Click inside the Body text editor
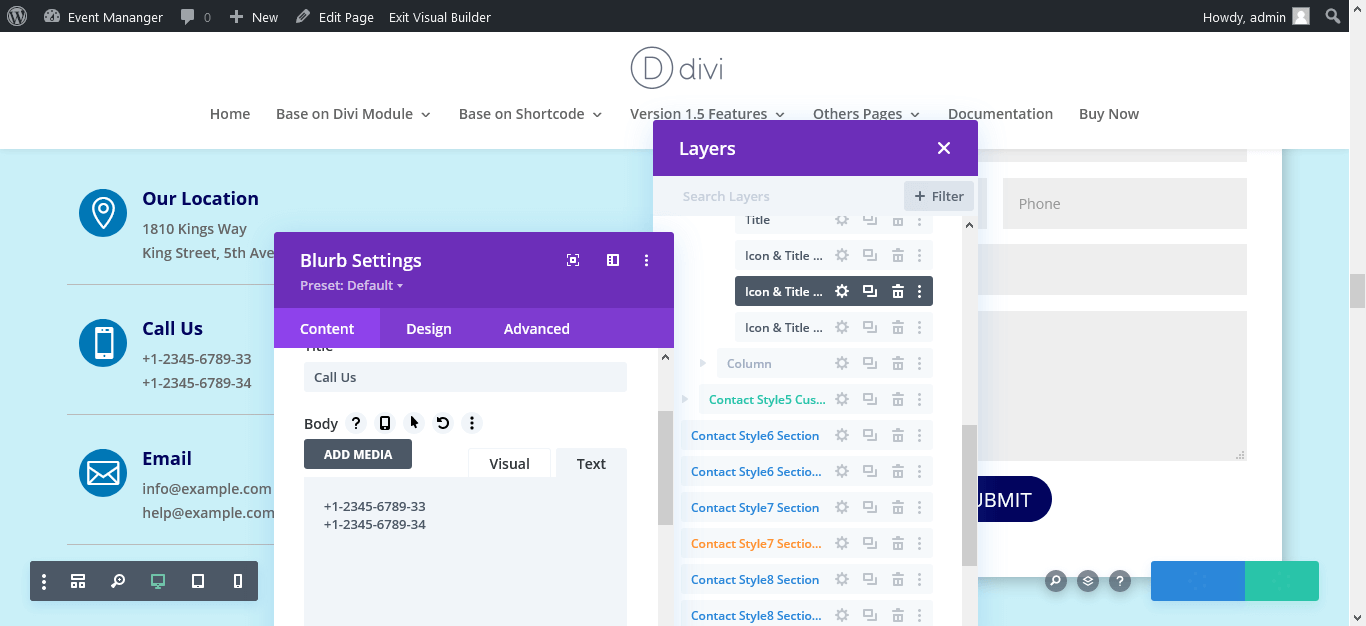The width and height of the screenshot is (1366, 626). pyautogui.click(x=465, y=552)
